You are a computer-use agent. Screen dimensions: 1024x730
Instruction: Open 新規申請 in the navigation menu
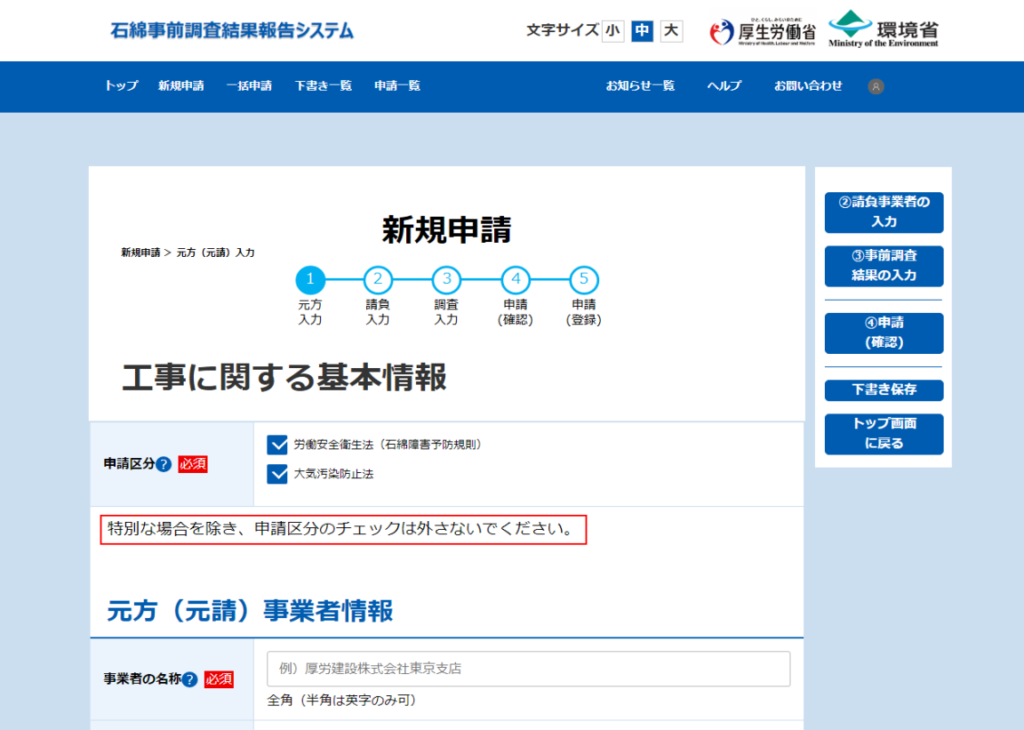pos(181,86)
